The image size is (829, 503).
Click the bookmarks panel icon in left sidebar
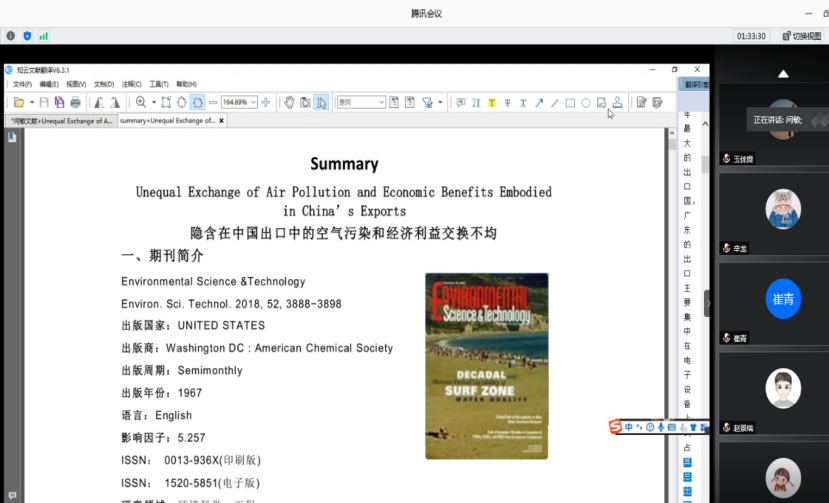pyautogui.click(x=12, y=137)
